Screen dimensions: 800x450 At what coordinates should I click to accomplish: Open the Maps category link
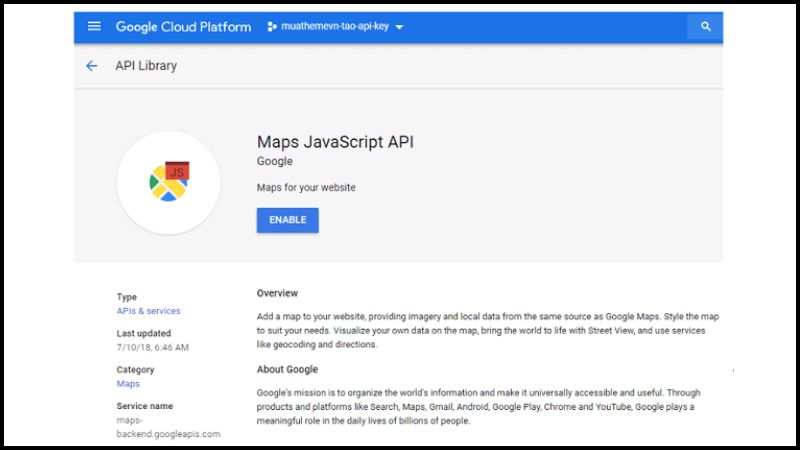point(128,384)
